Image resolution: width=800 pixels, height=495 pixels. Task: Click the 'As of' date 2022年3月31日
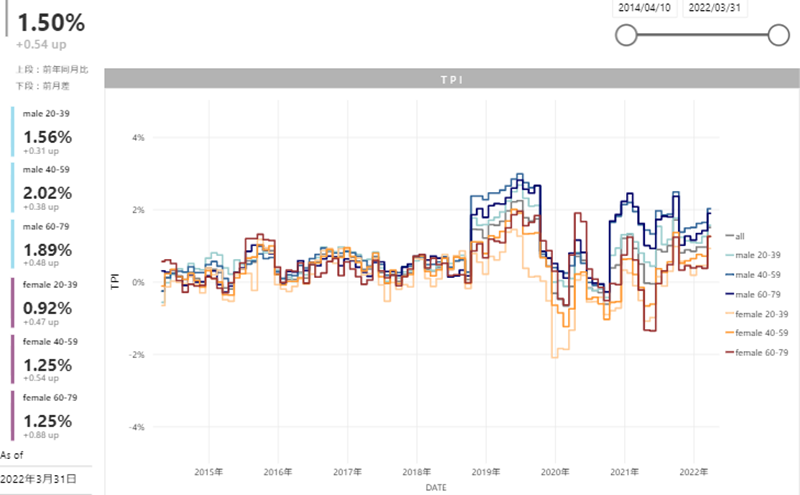pos(38,478)
